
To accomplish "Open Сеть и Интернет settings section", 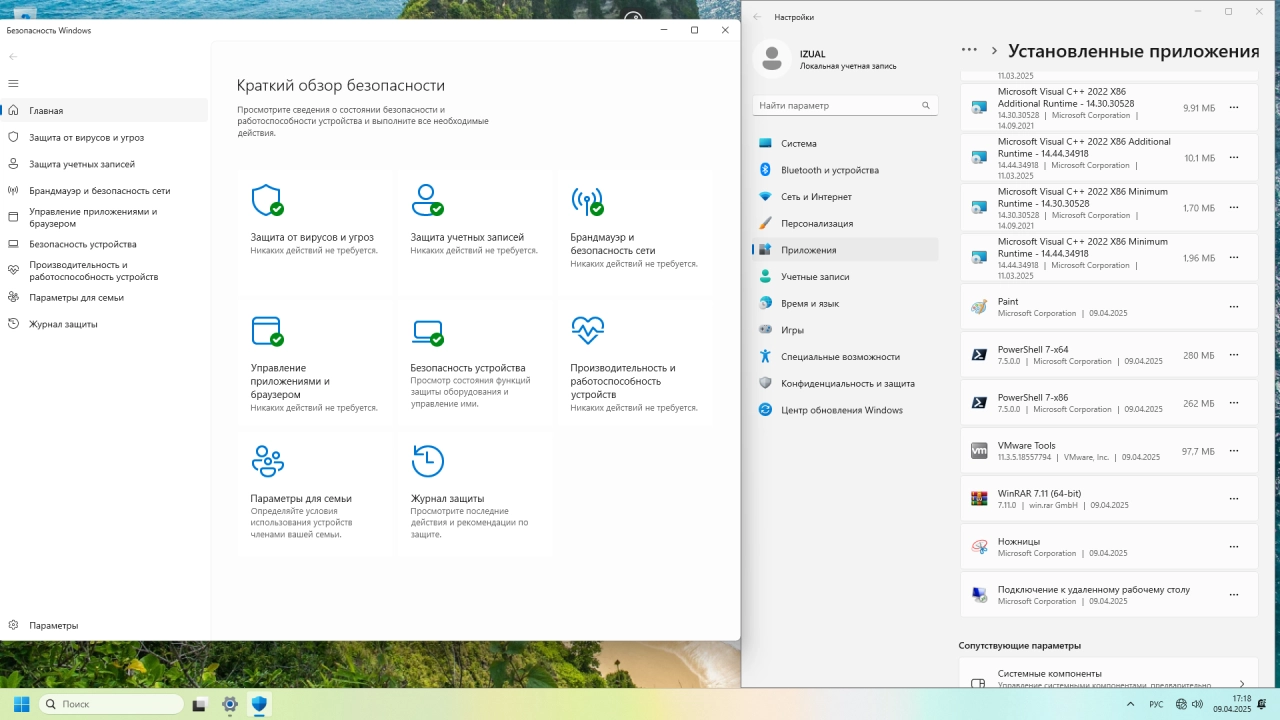I will point(845,197).
